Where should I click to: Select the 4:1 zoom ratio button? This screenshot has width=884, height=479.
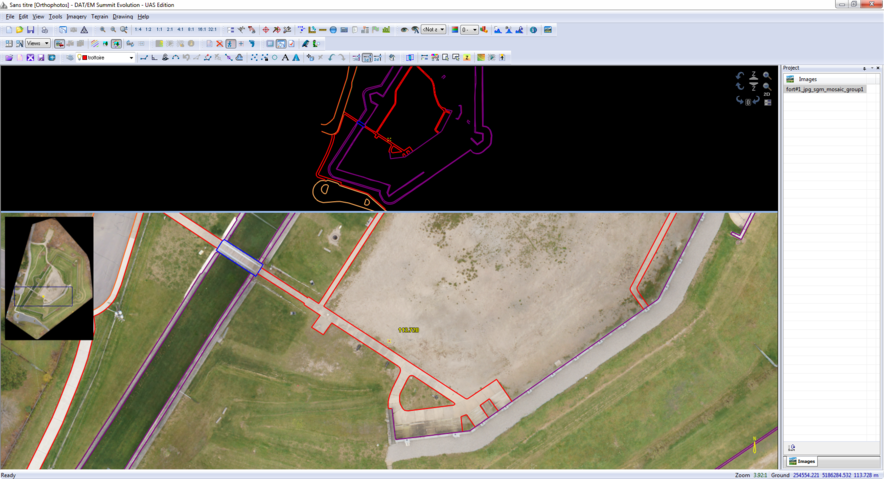click(180, 29)
